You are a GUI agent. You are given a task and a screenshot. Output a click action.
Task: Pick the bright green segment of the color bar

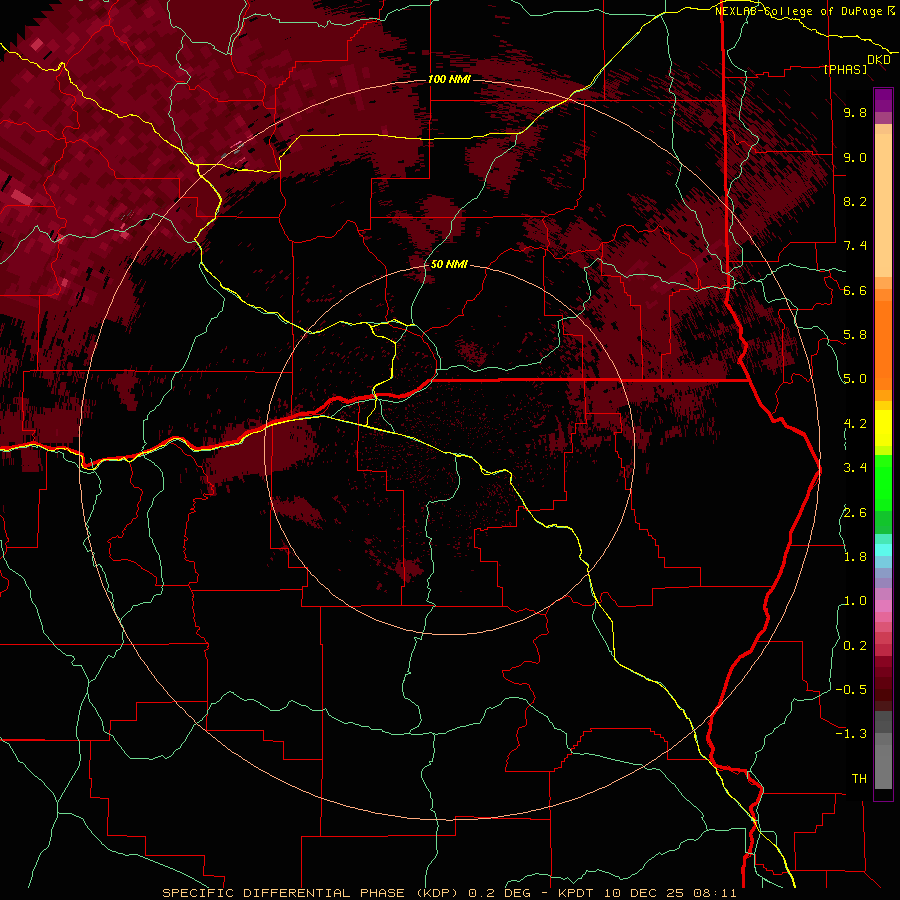coord(883,483)
